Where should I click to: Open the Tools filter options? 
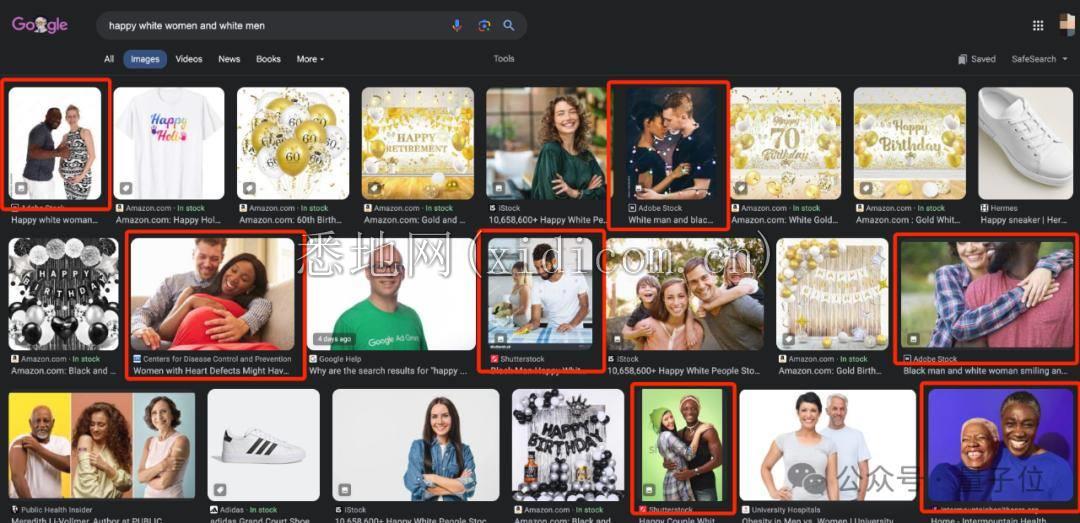(504, 59)
